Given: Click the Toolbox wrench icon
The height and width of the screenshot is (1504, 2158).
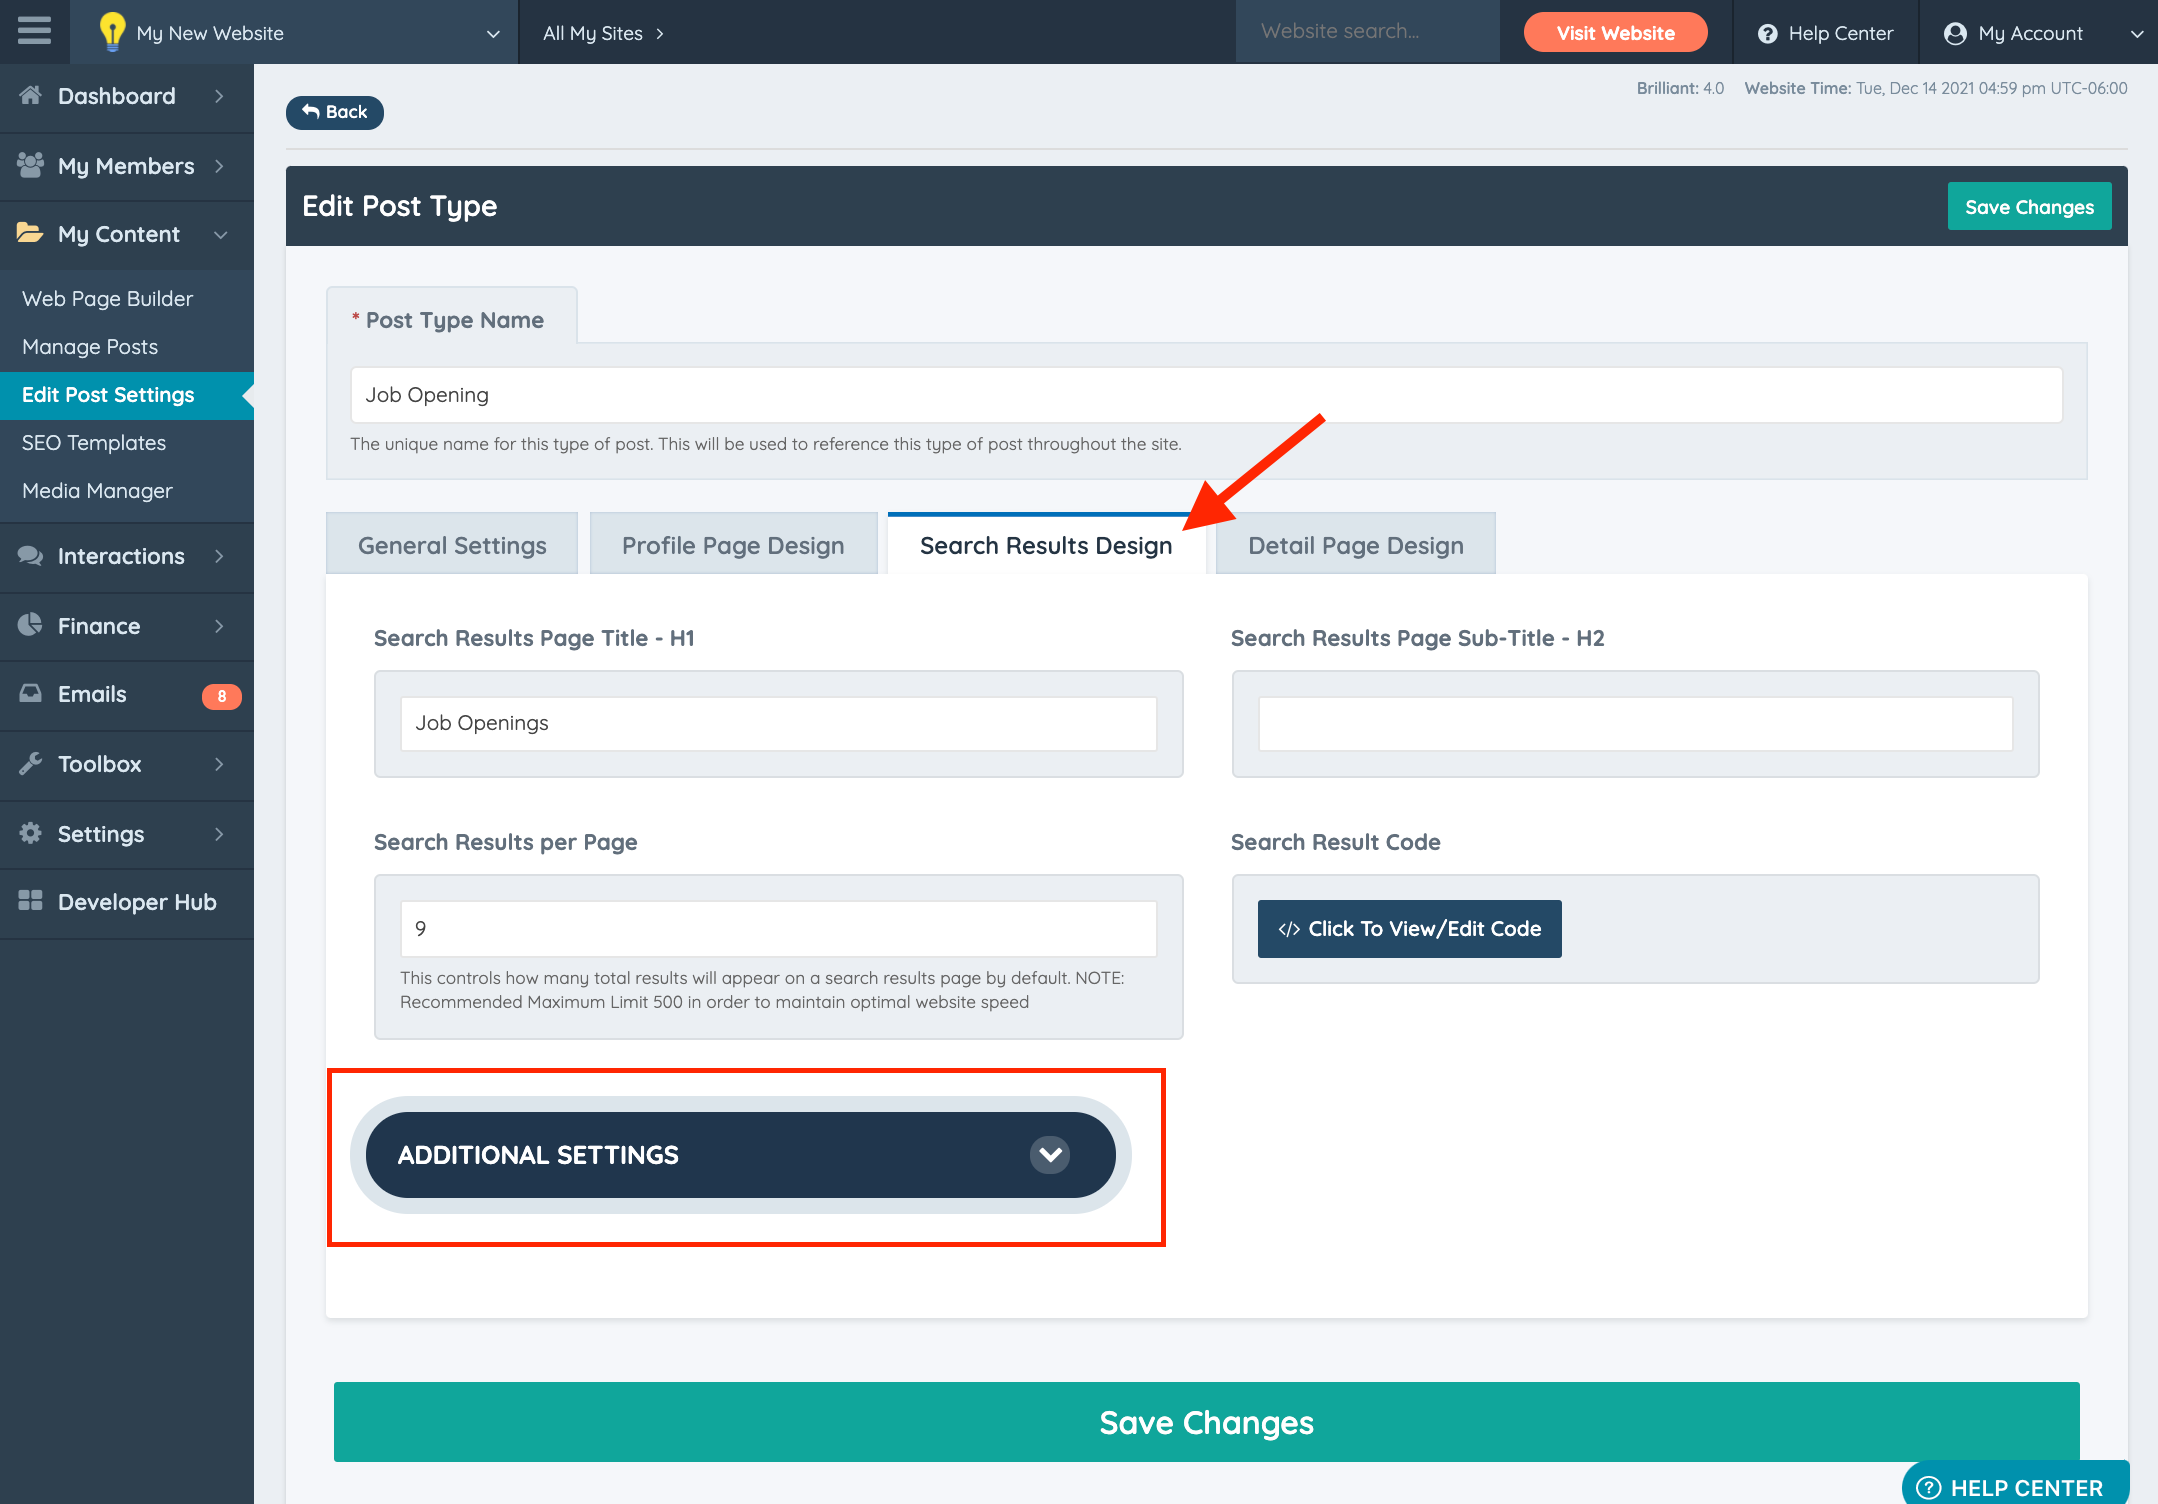Looking at the screenshot, I should 30,764.
